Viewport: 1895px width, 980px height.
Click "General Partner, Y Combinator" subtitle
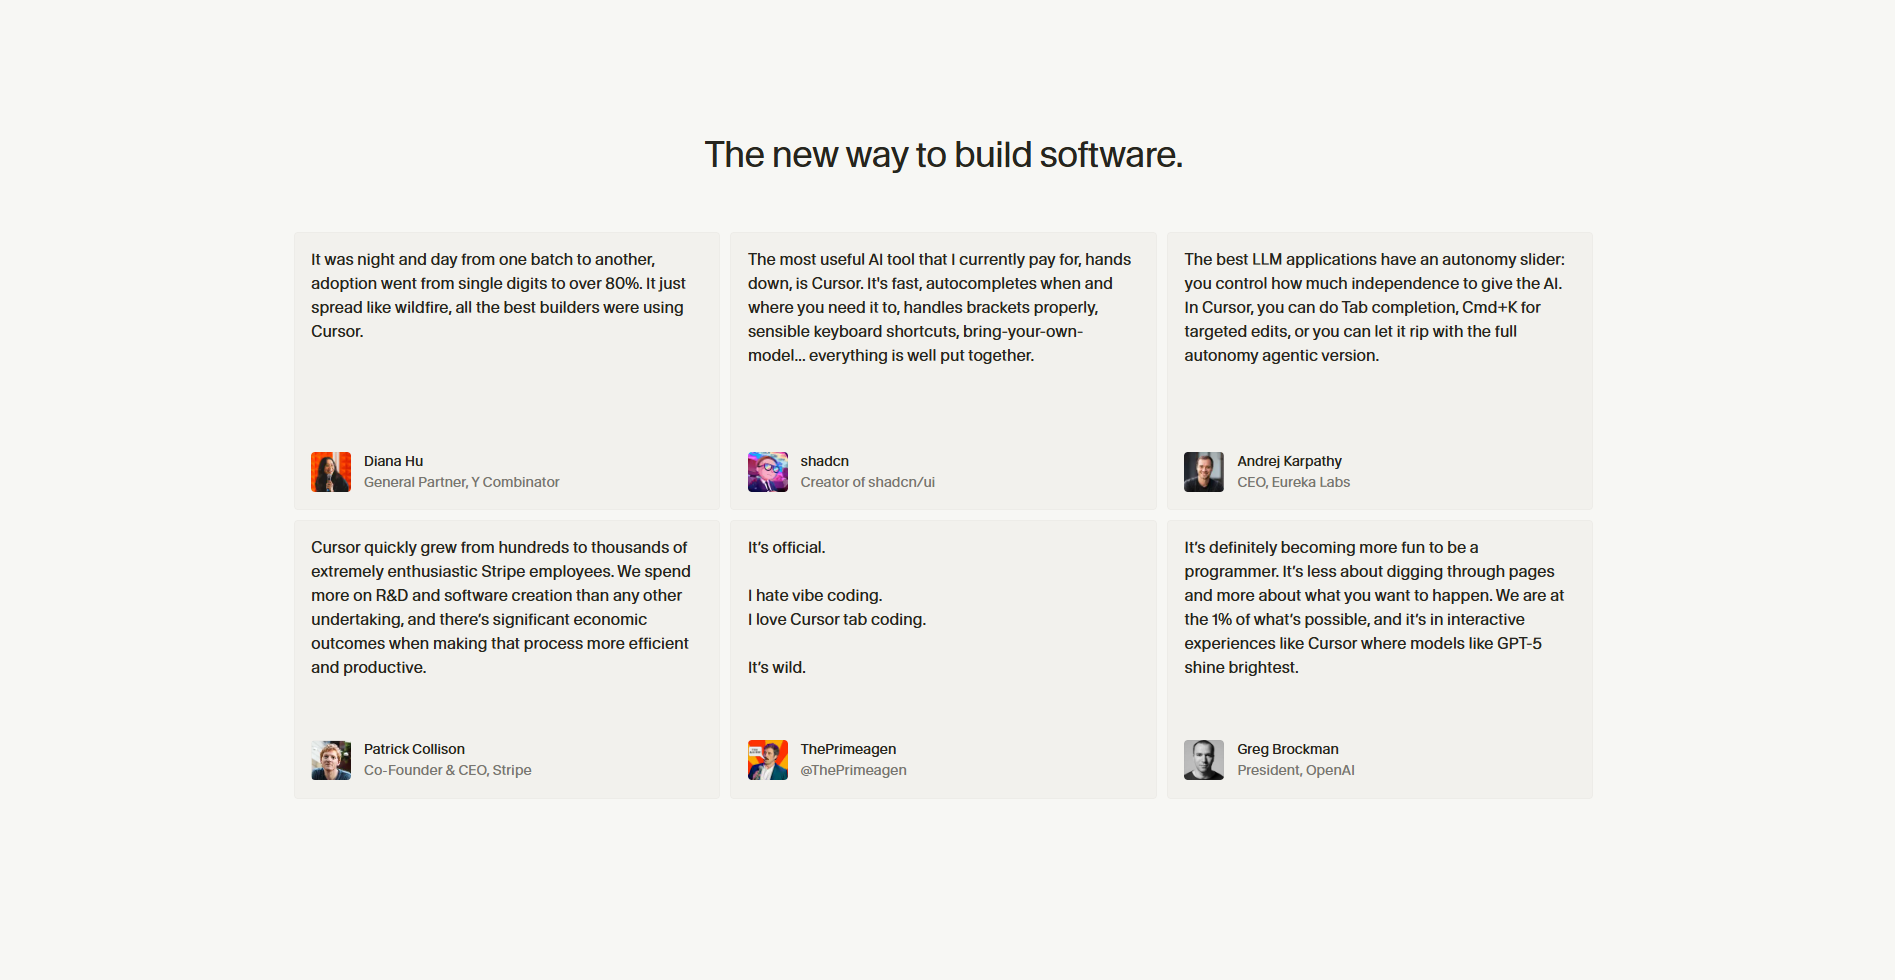461,482
